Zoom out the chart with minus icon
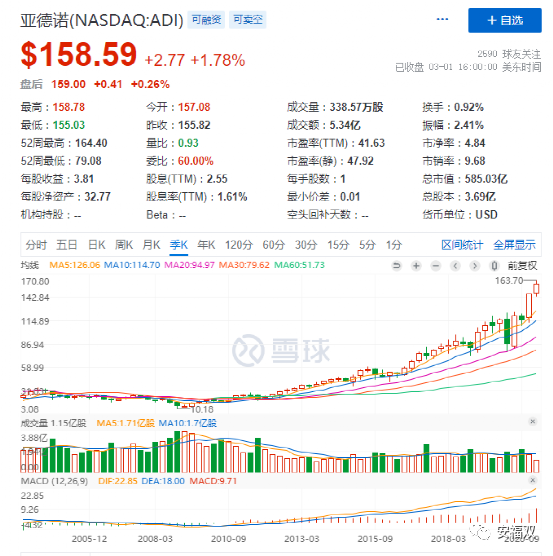553x556 pixels. click(x=436, y=265)
